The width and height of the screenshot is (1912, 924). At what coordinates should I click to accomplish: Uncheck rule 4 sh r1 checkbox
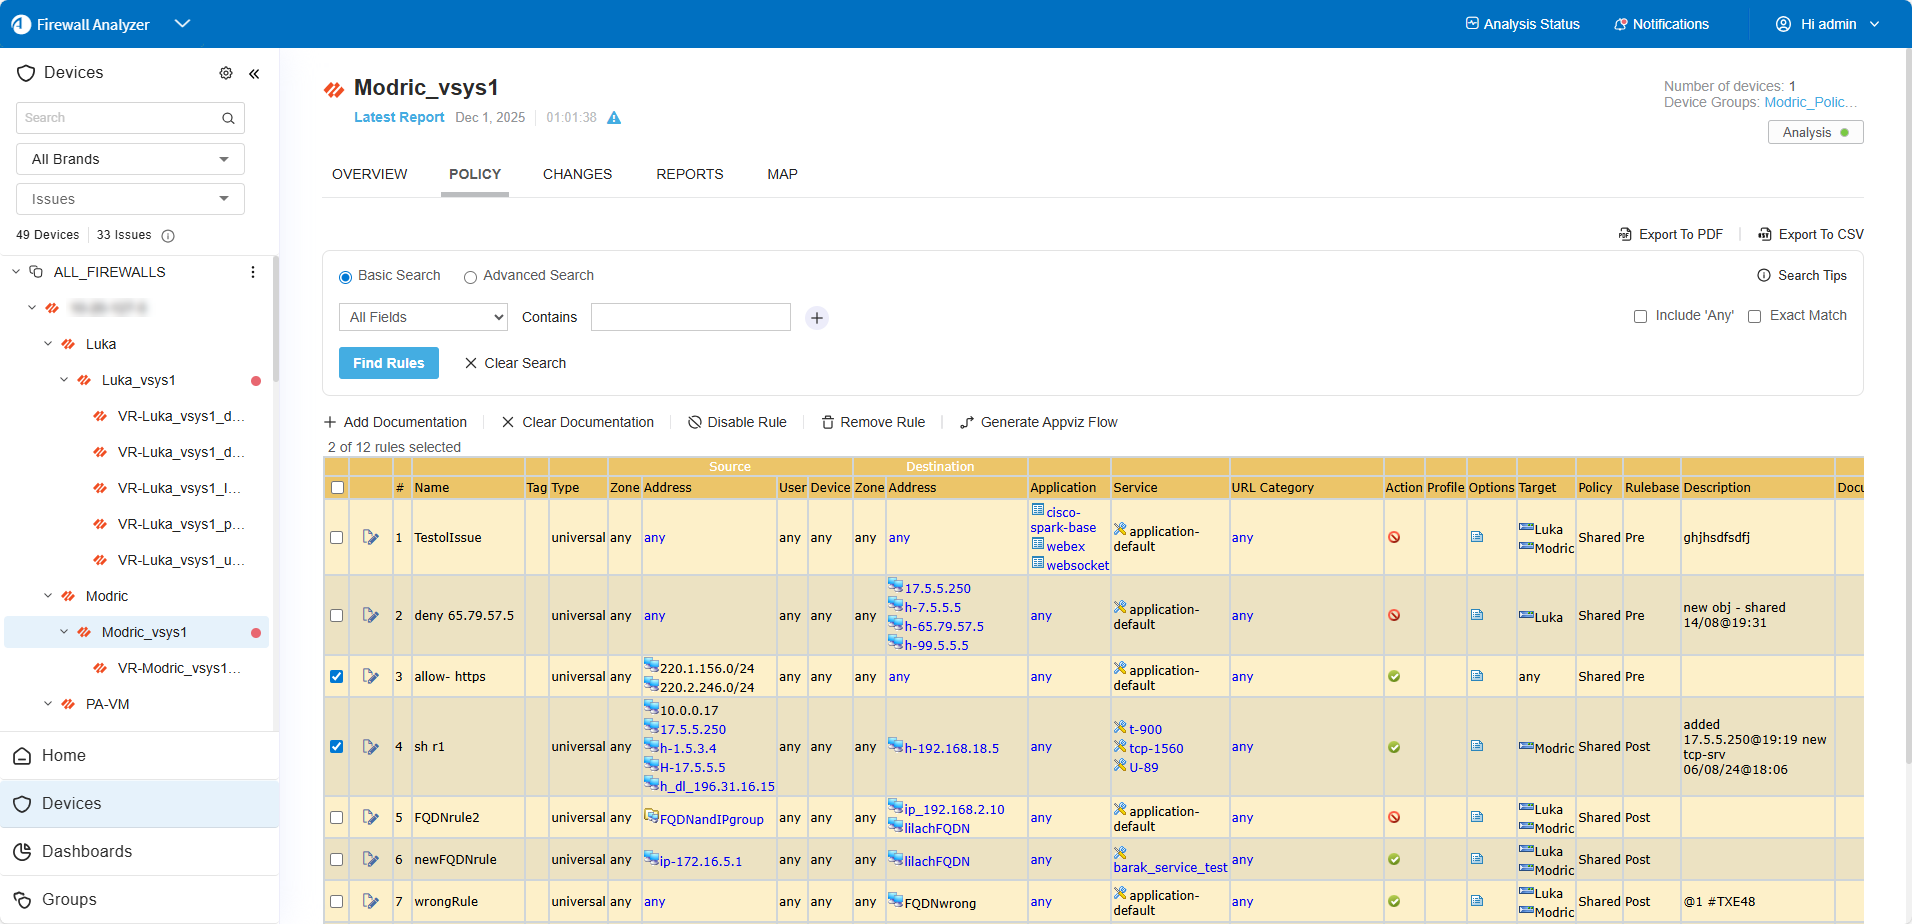pos(337,747)
